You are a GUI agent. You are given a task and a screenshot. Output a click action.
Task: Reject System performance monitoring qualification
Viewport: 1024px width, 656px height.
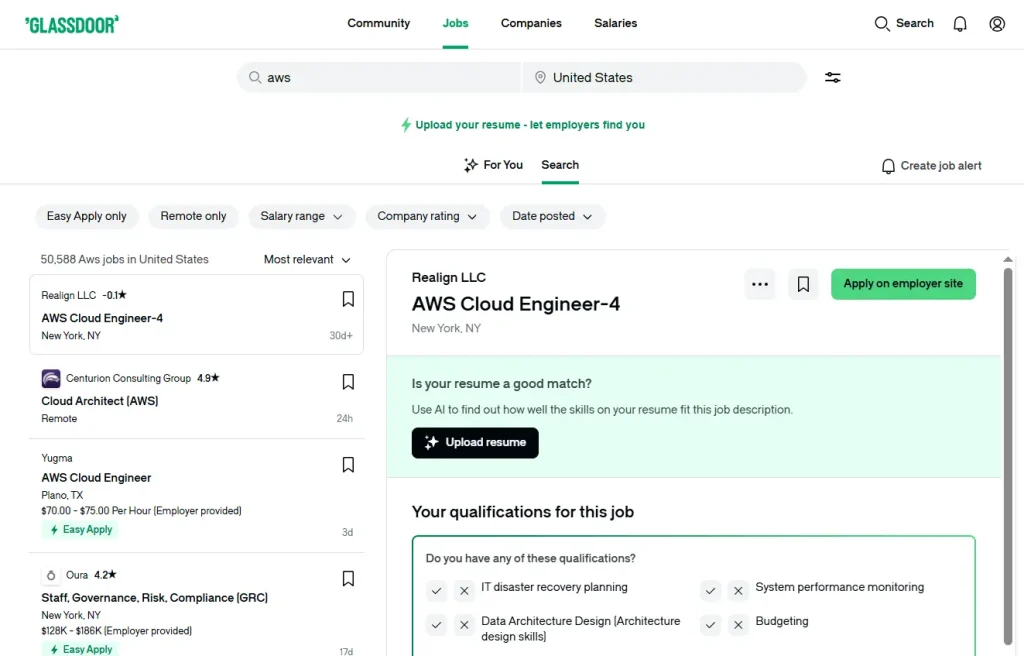[x=738, y=591]
